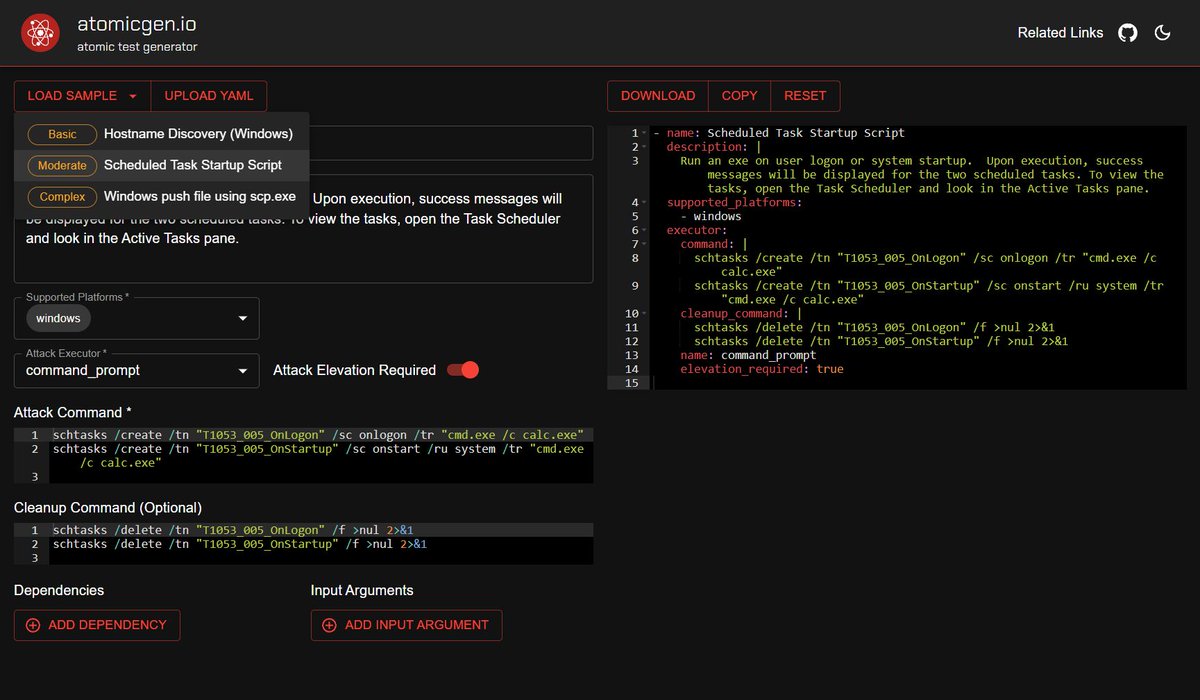The image size is (1200, 700).
Task: Download the generated YAML
Action: (658, 96)
